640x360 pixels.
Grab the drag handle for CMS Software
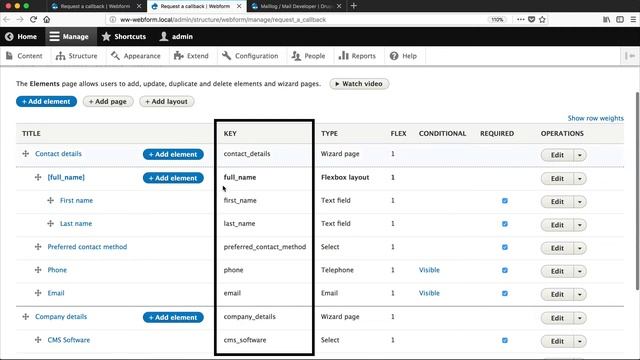[38, 340]
